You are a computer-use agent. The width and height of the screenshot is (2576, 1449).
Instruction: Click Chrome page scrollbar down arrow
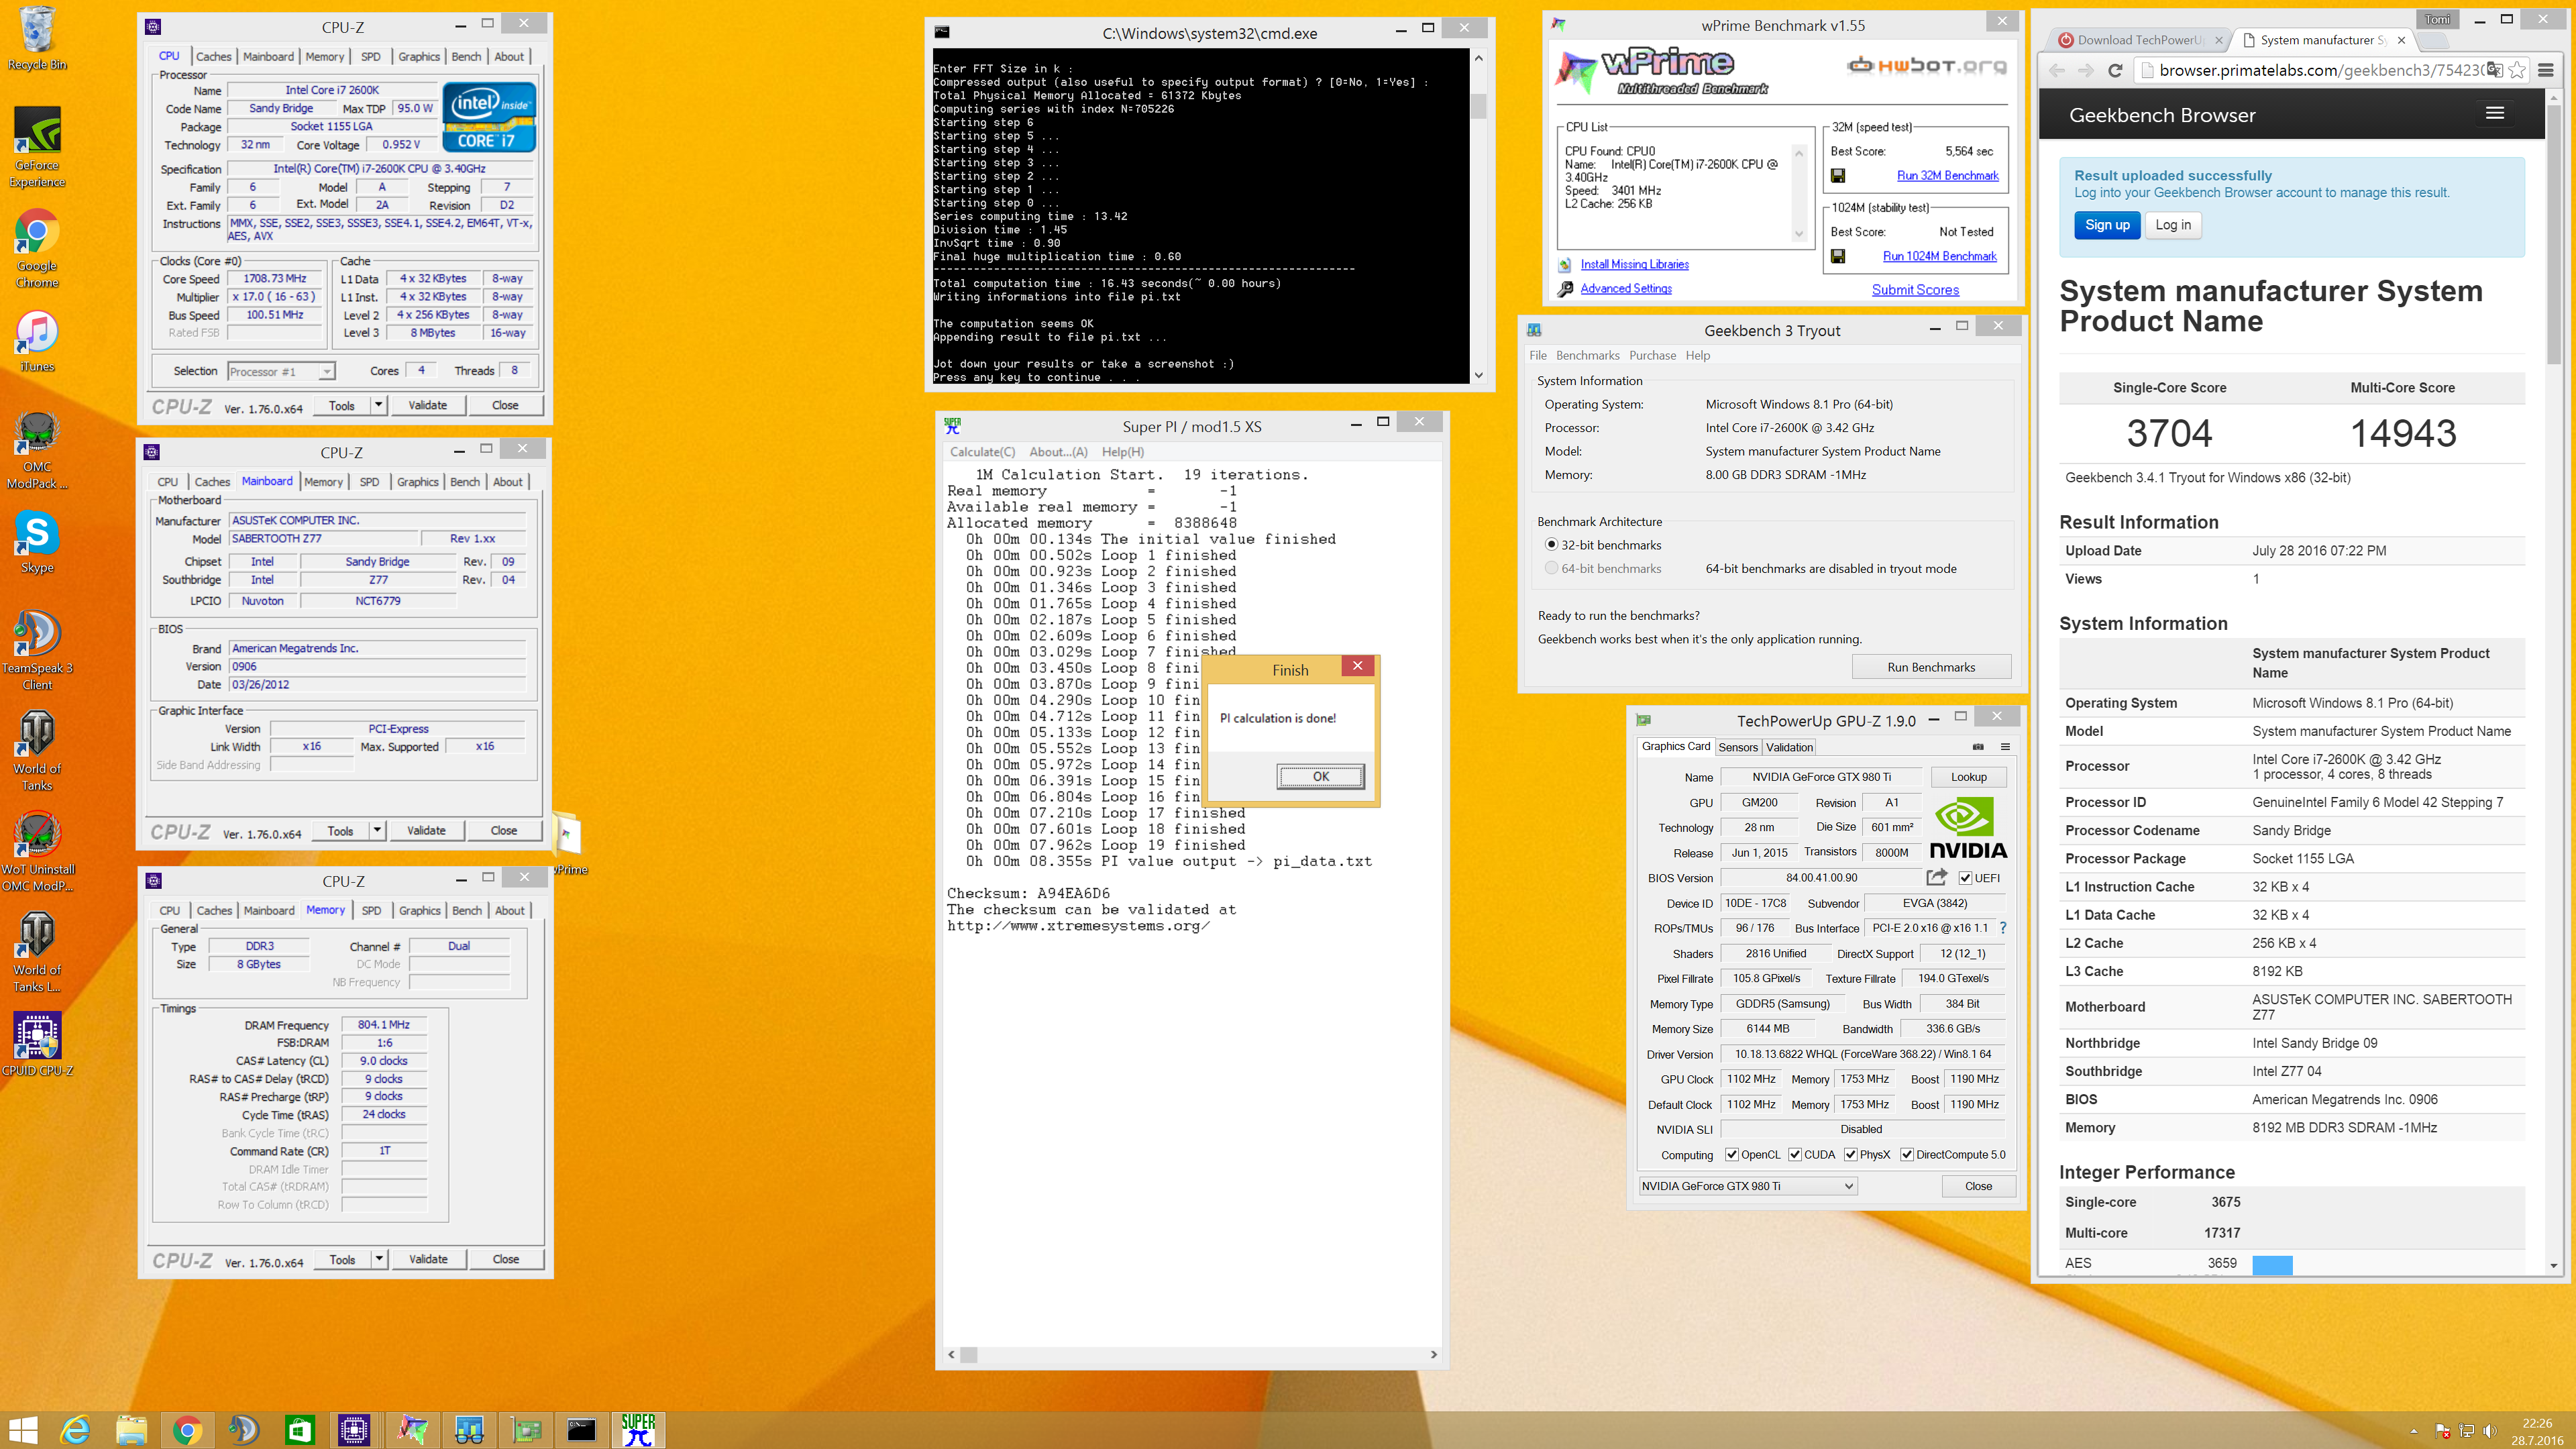pos(2554,1266)
